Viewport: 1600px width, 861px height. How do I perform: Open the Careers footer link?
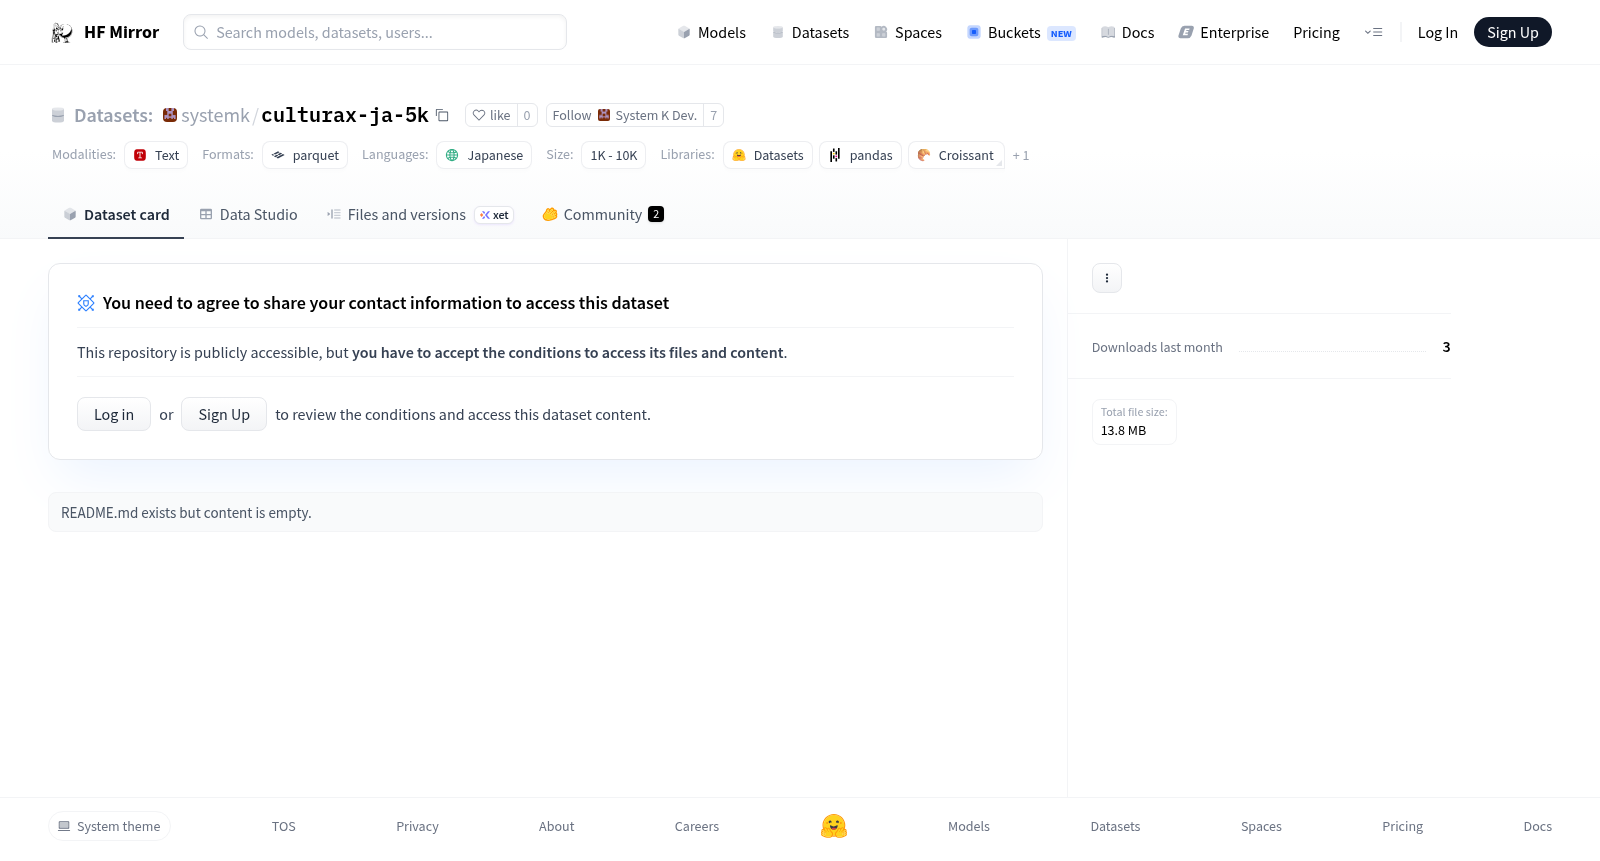click(x=697, y=826)
